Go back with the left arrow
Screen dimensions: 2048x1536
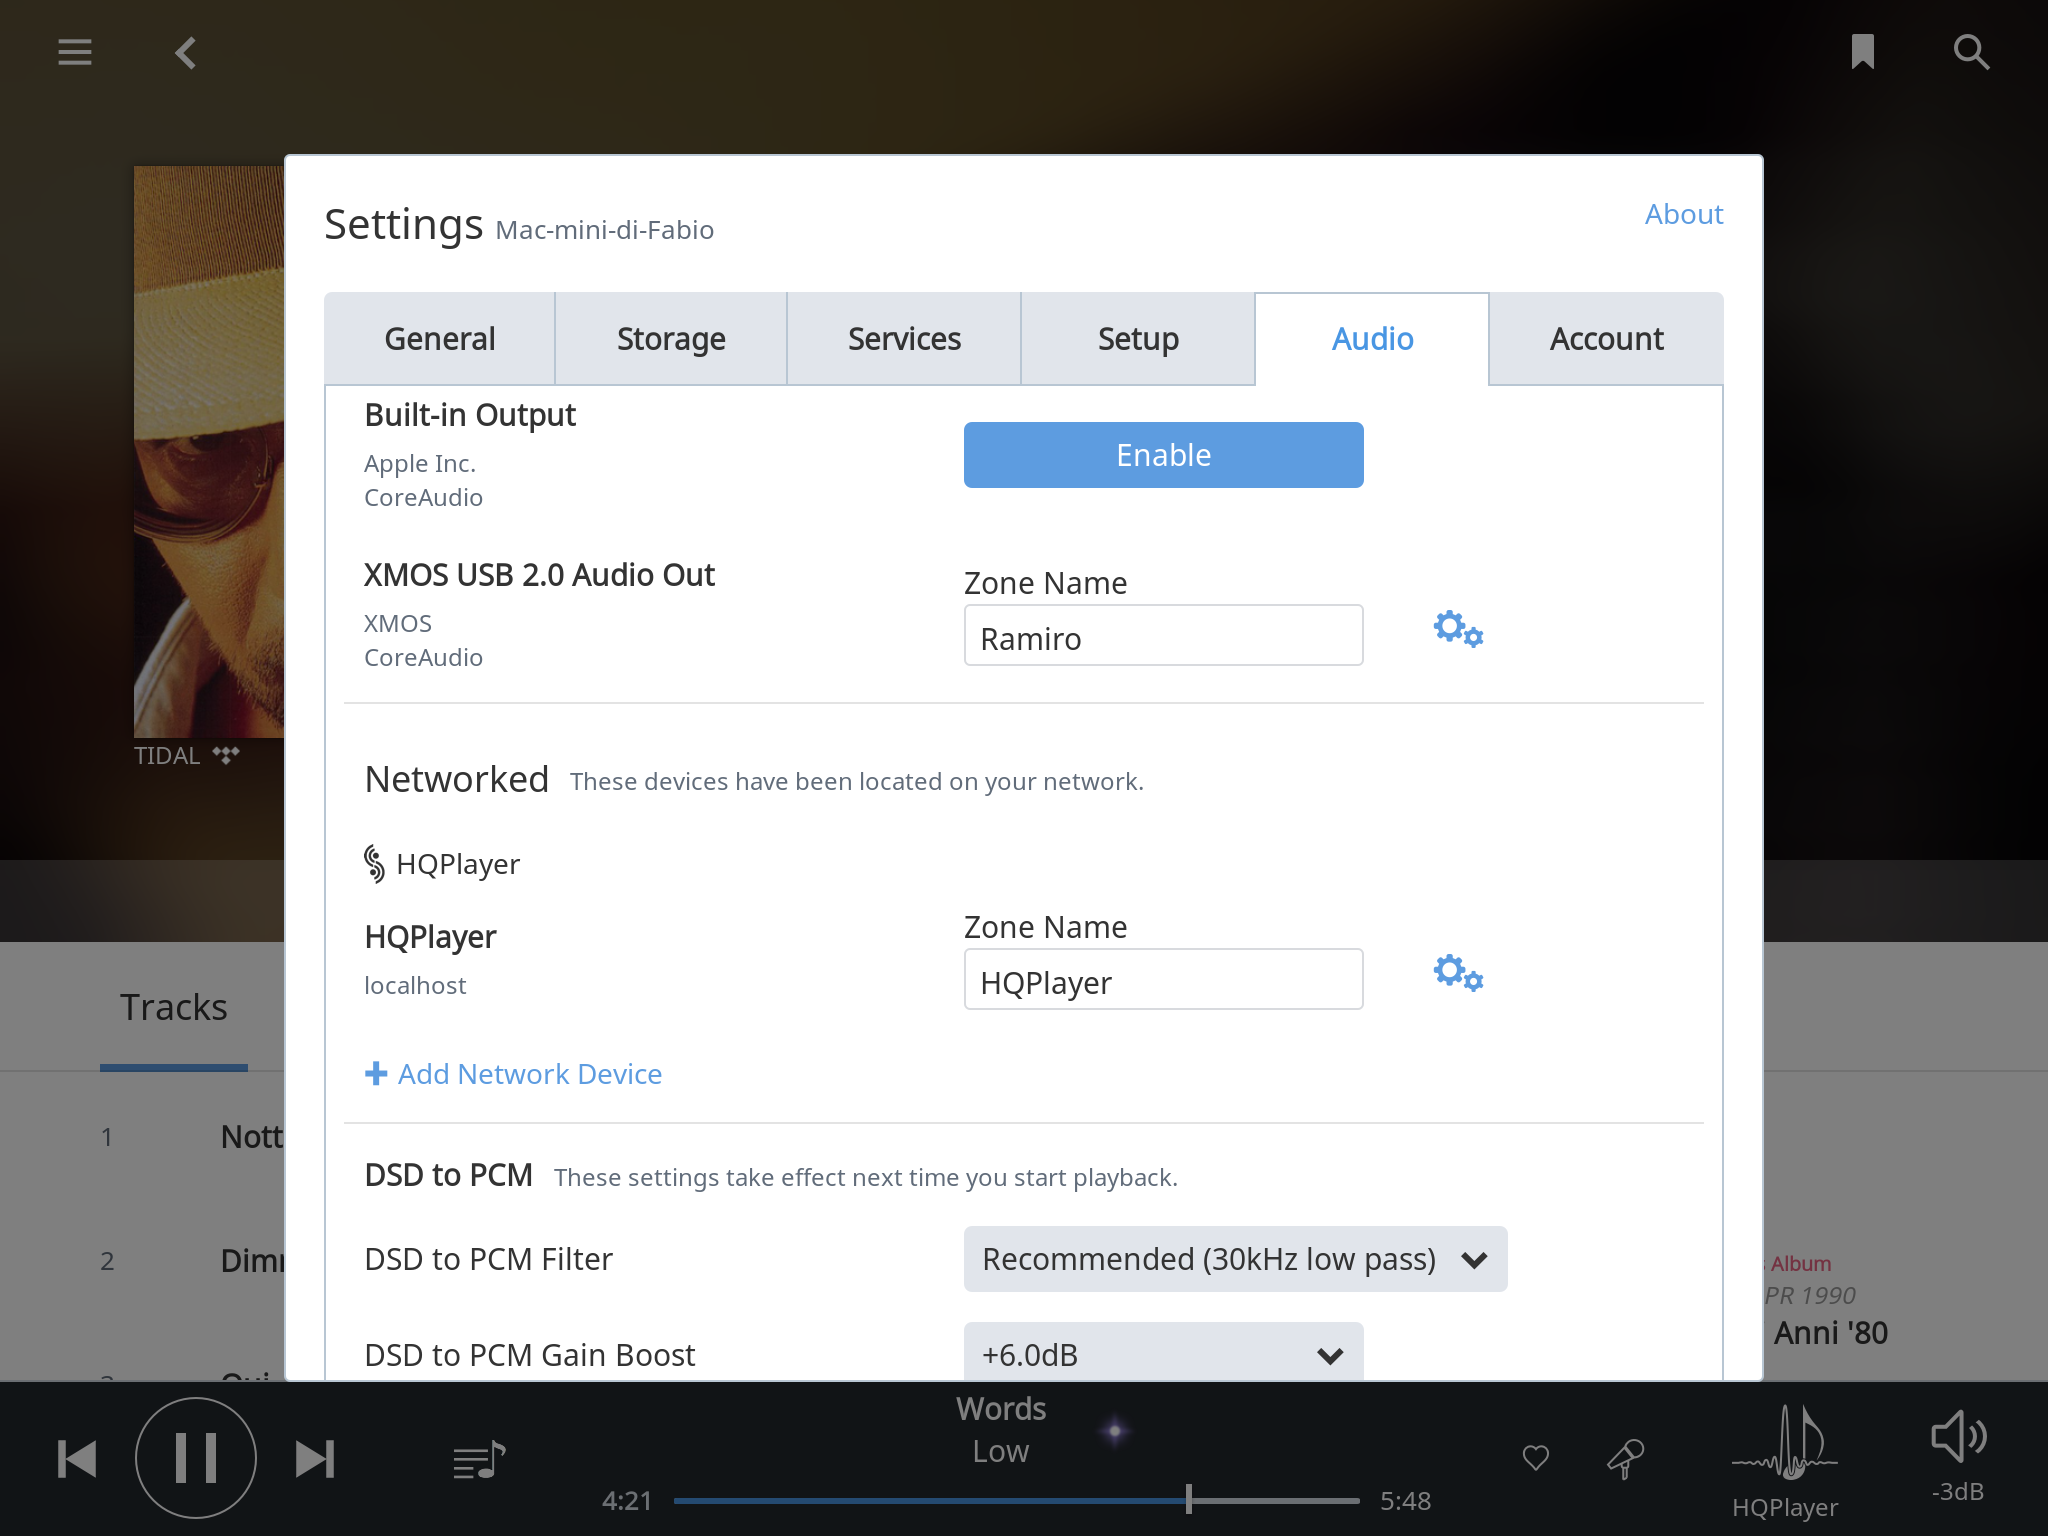(186, 52)
